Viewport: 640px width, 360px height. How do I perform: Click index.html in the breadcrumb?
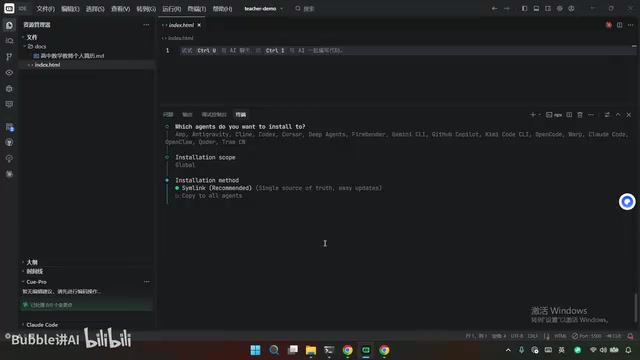[180, 38]
